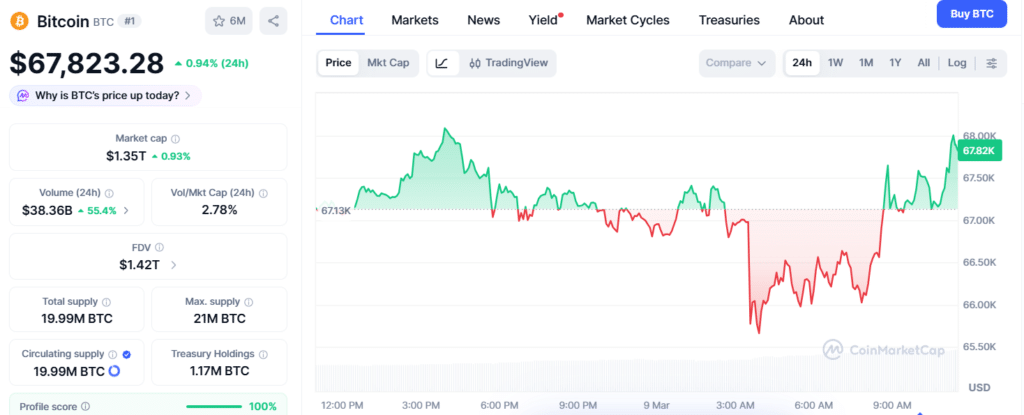Image resolution: width=1024 pixels, height=415 pixels.
Task: Select the Price chart toggle
Action: [x=338, y=63]
